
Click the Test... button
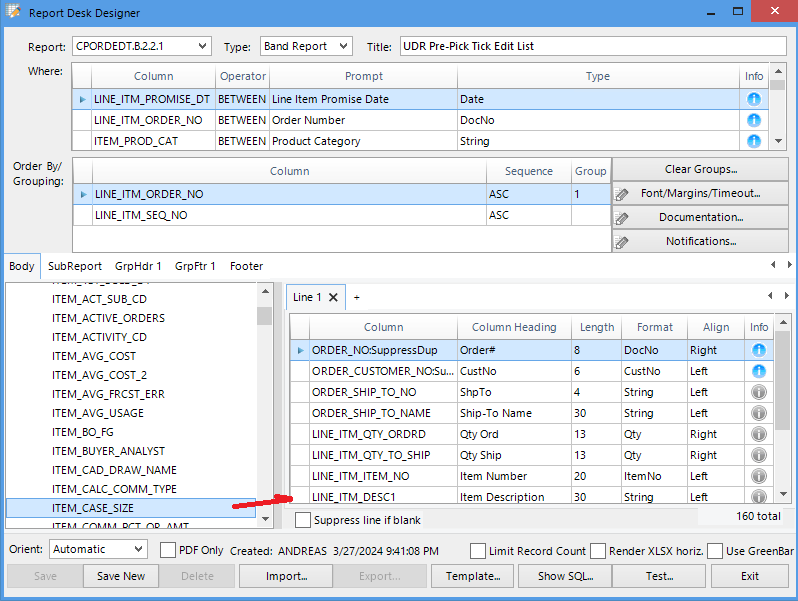click(x=659, y=576)
